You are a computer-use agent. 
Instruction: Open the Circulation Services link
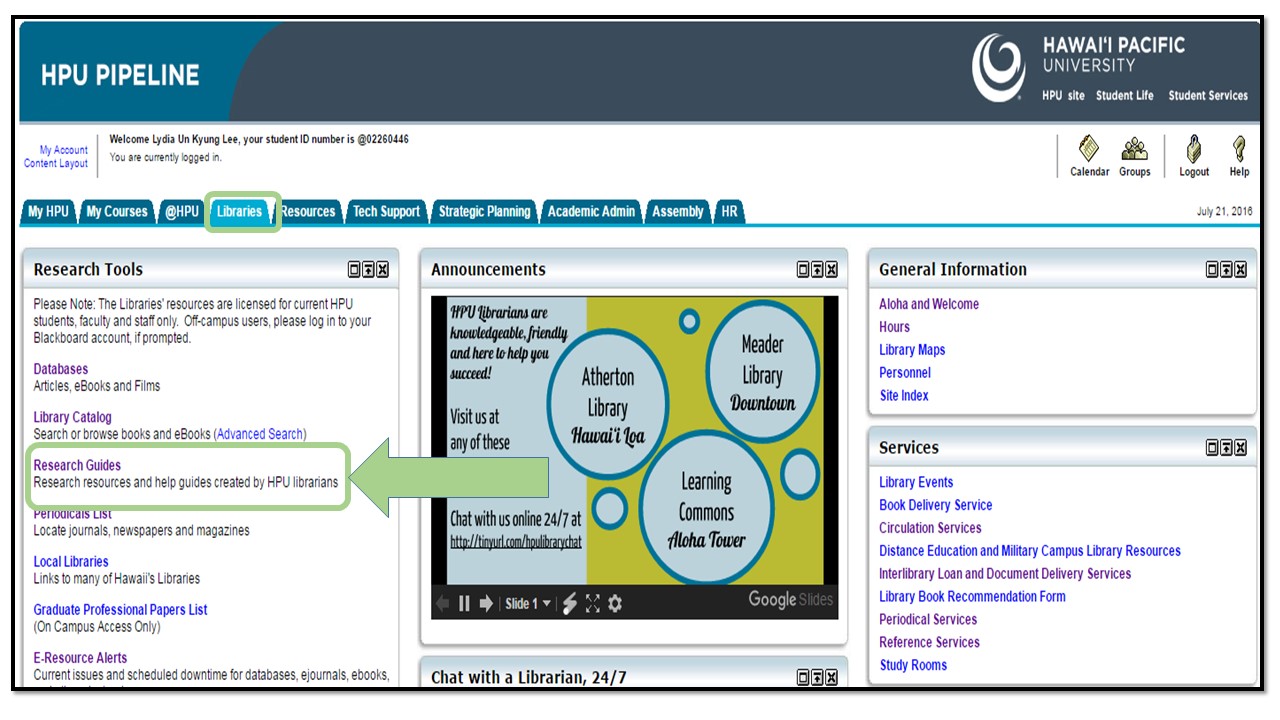click(x=930, y=528)
